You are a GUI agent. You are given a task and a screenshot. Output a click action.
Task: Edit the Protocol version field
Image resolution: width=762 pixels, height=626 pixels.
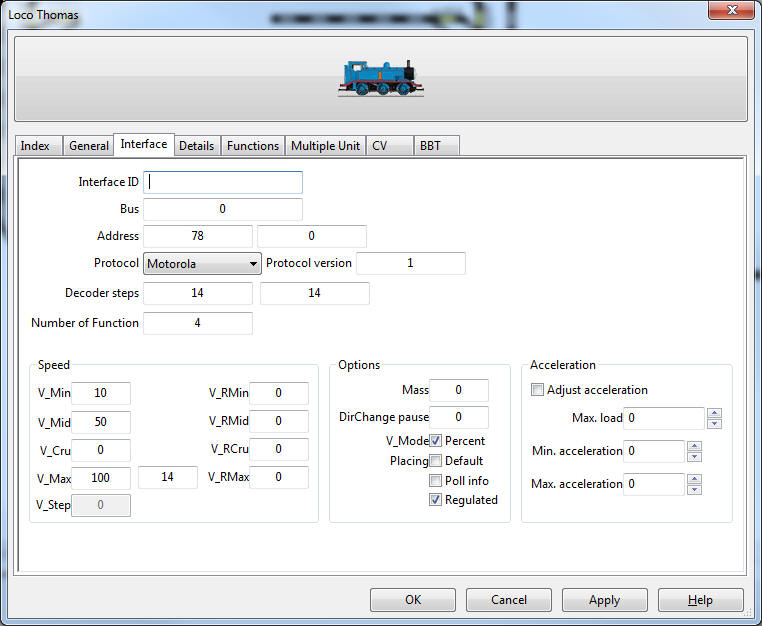click(x=411, y=263)
